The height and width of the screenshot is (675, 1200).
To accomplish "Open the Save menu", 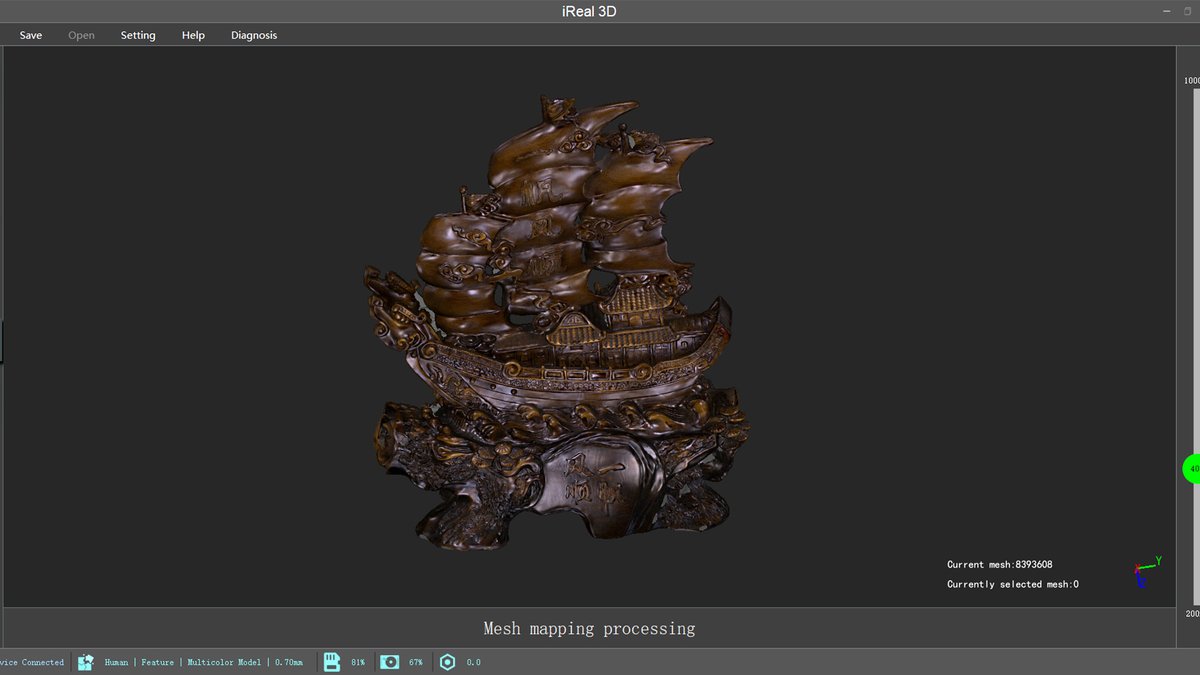I will 31,35.
